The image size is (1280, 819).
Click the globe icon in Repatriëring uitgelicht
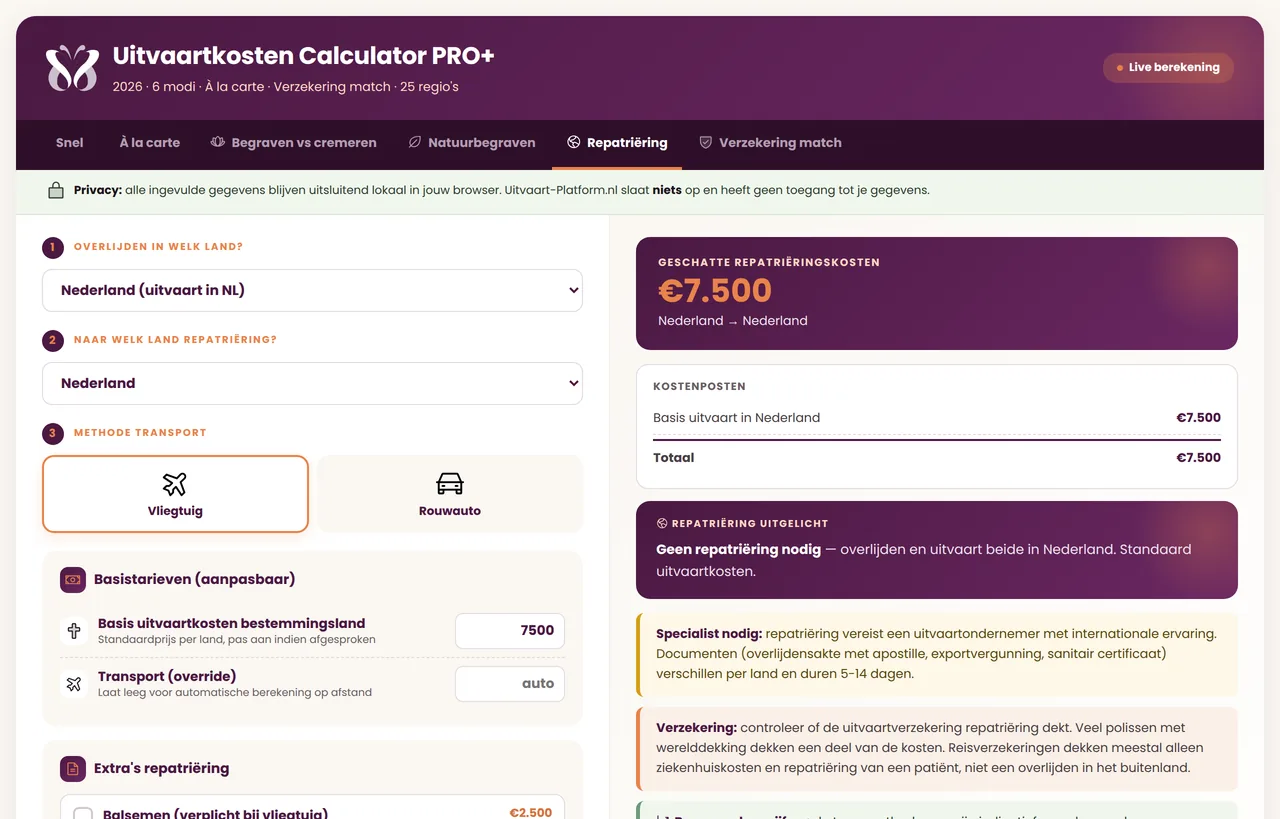coord(662,523)
